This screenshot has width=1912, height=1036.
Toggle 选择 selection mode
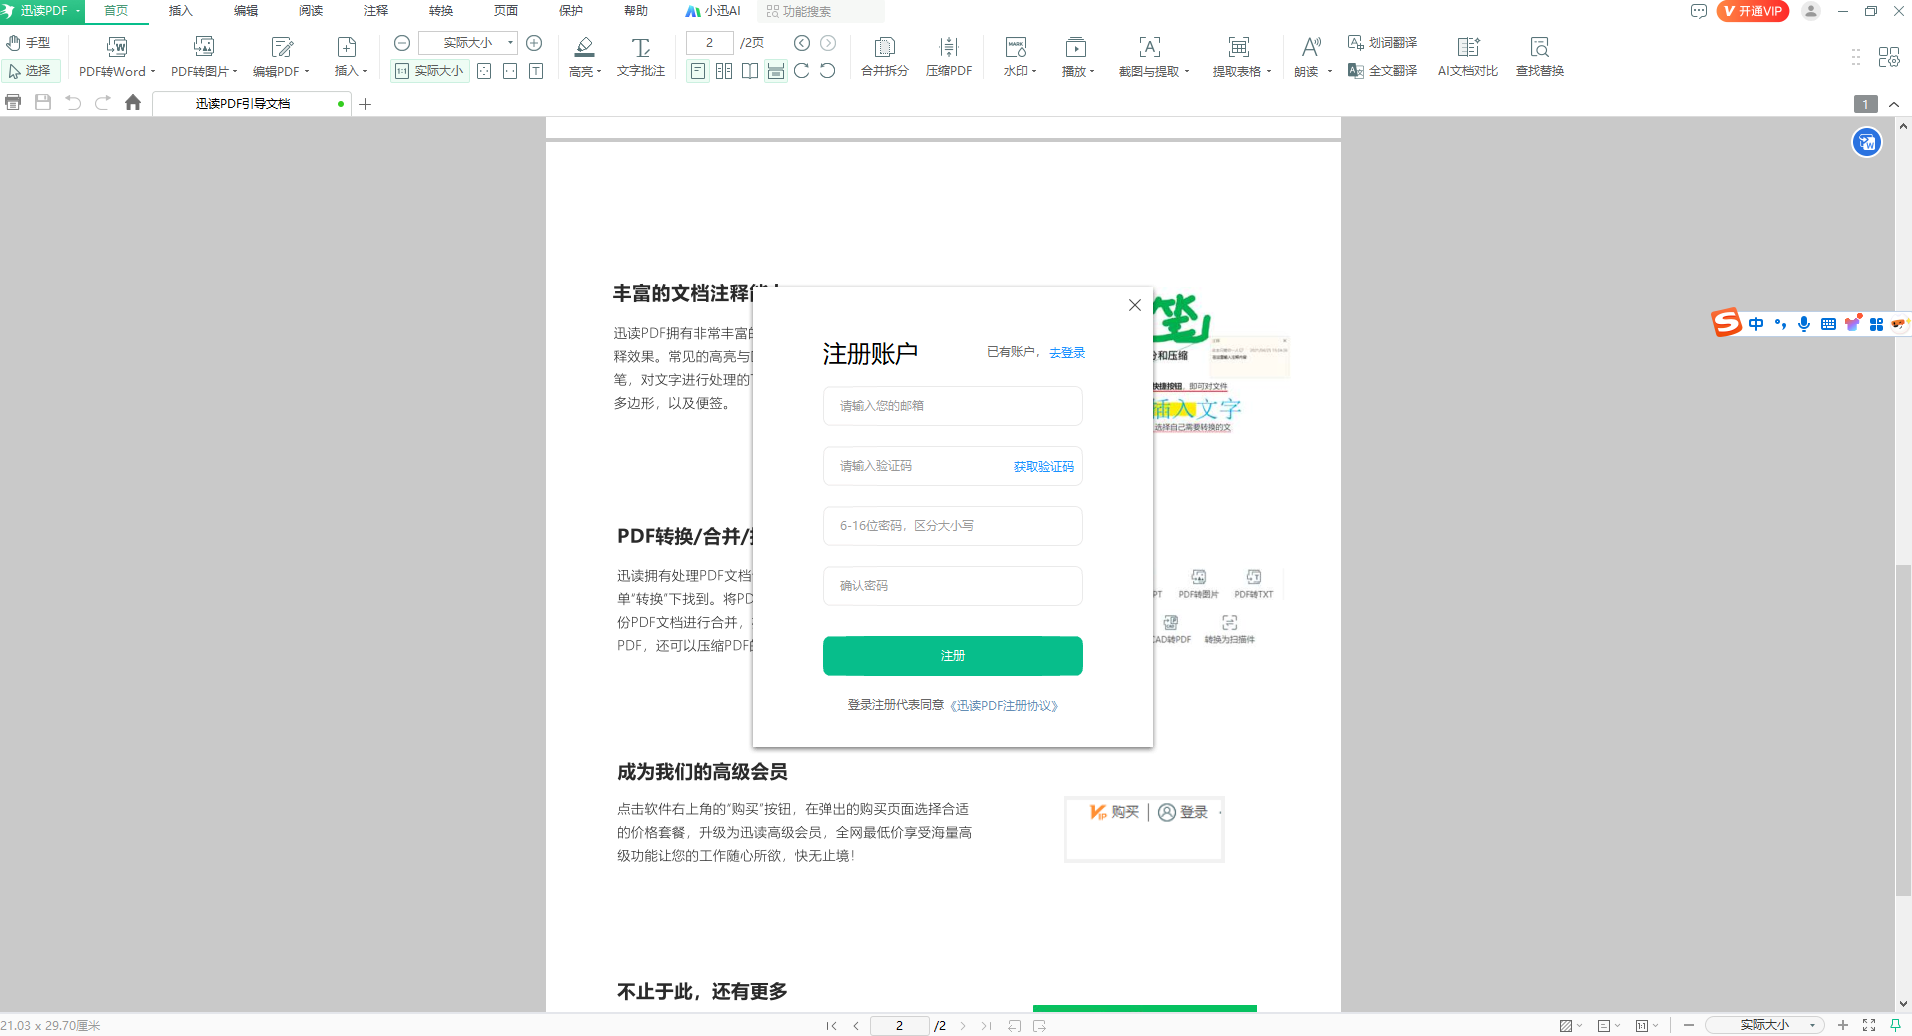tap(30, 70)
